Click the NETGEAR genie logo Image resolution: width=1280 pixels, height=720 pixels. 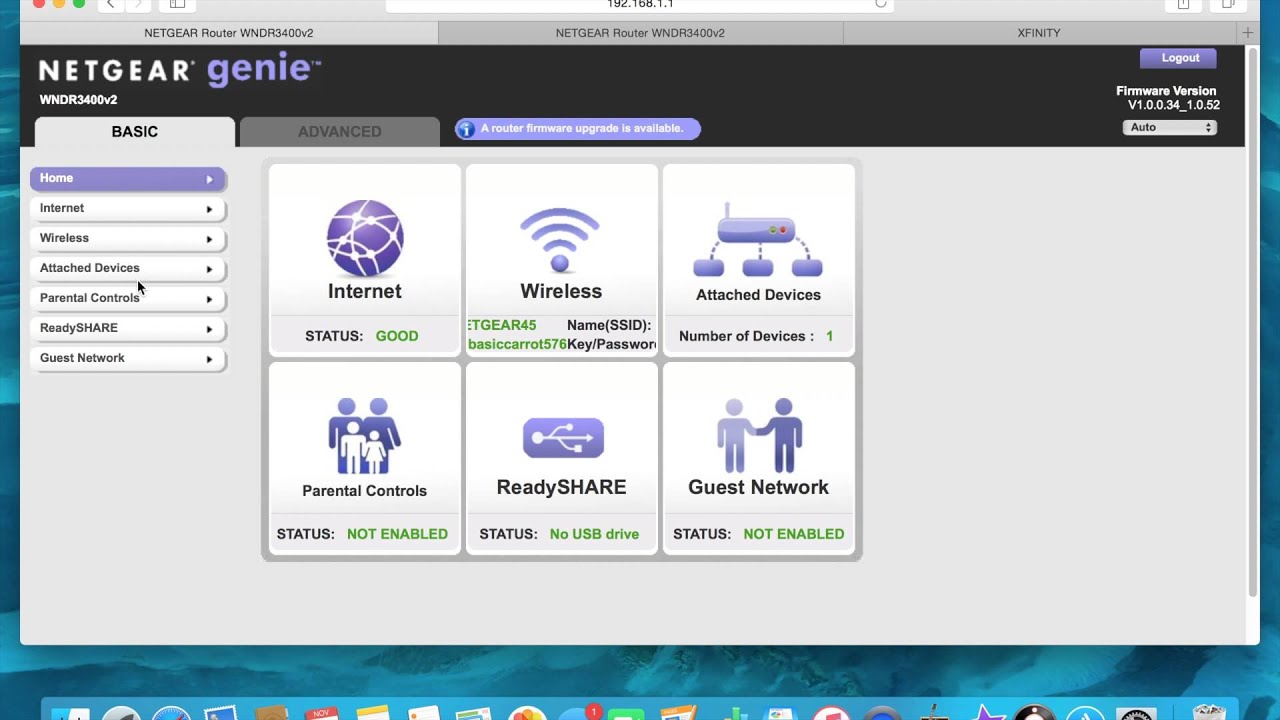(x=180, y=70)
